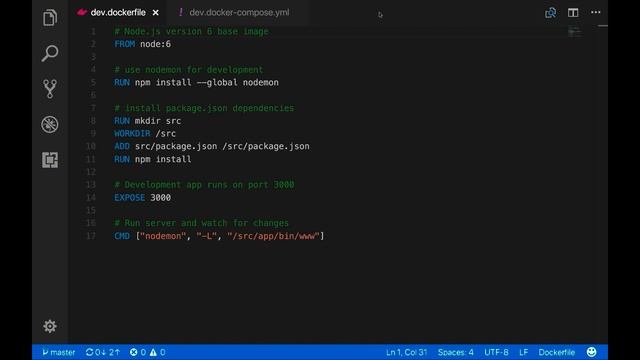Click line 11 'RUN npm install'
The width and height of the screenshot is (640, 360).
(153, 159)
